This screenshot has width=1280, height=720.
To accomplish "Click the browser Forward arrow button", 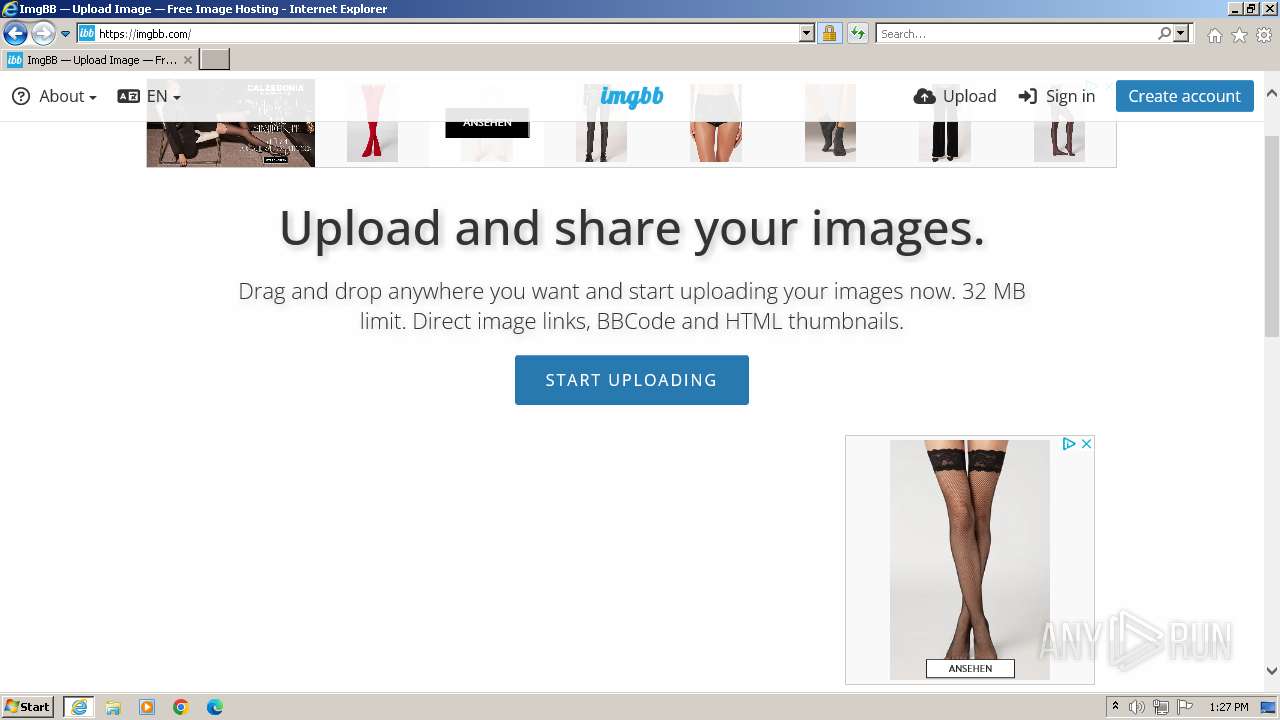I will [x=43, y=34].
